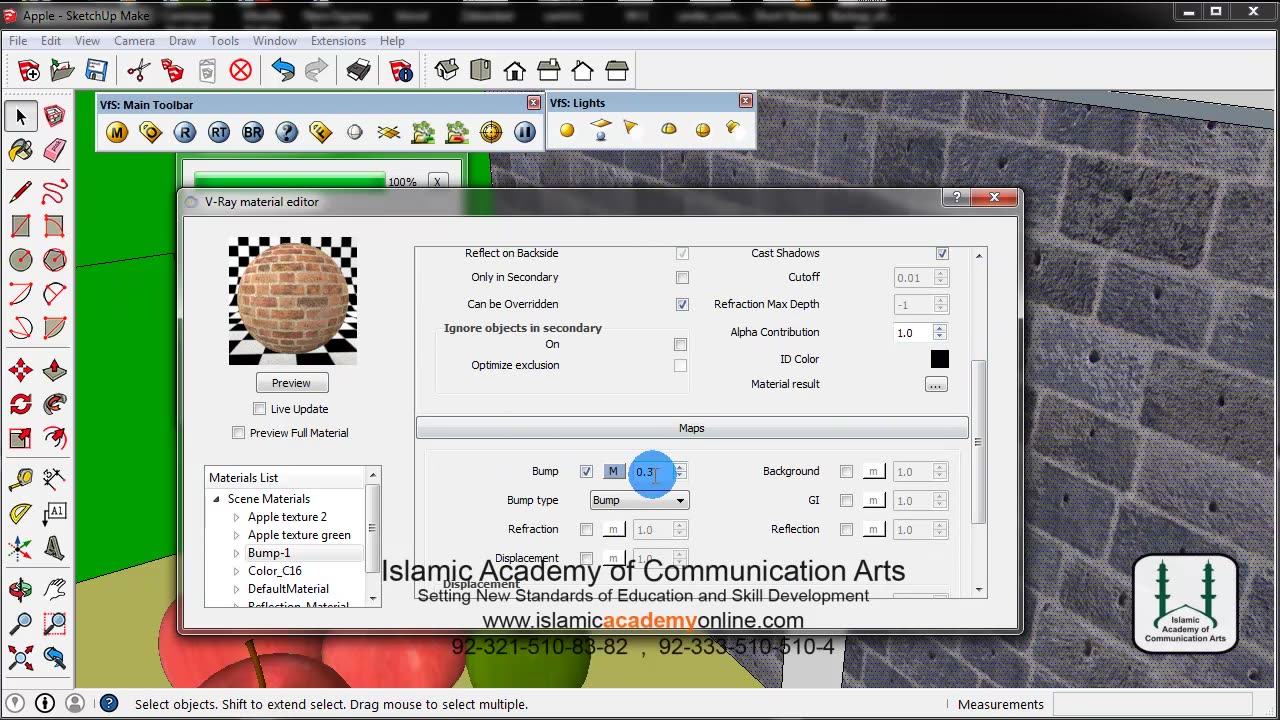Add V-Ray omni light sphere icon
Screen dimensions: 1280x720
567,130
